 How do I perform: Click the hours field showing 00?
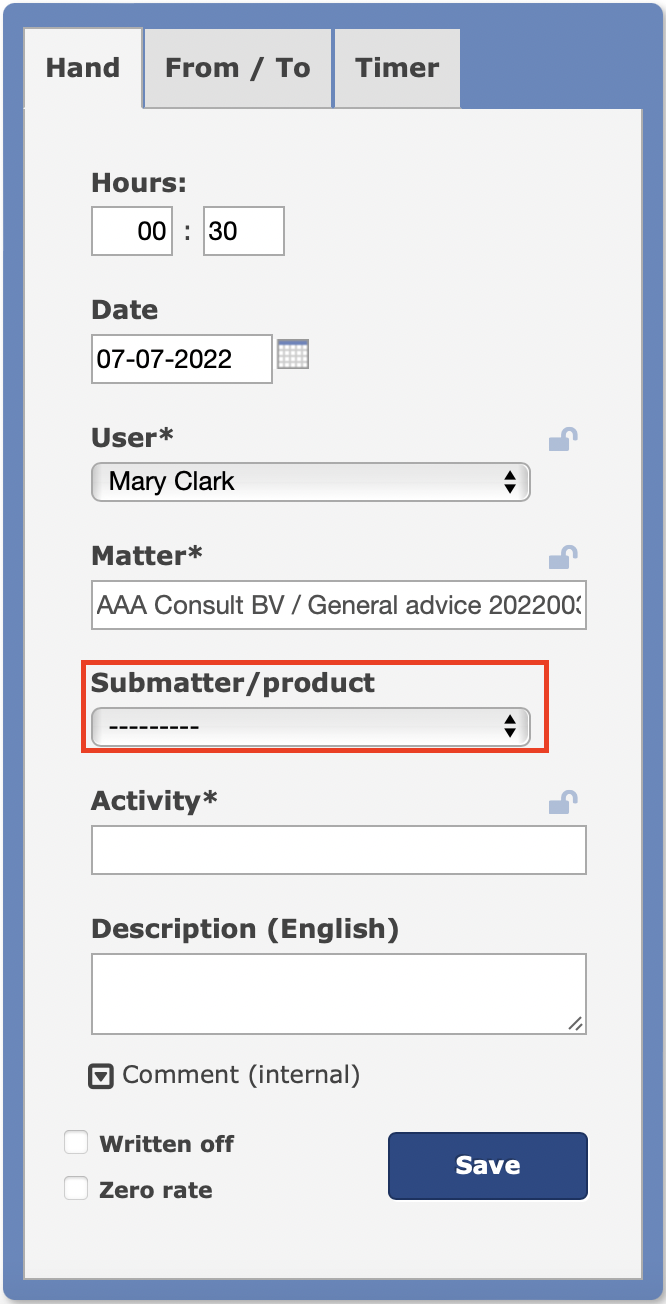point(132,231)
